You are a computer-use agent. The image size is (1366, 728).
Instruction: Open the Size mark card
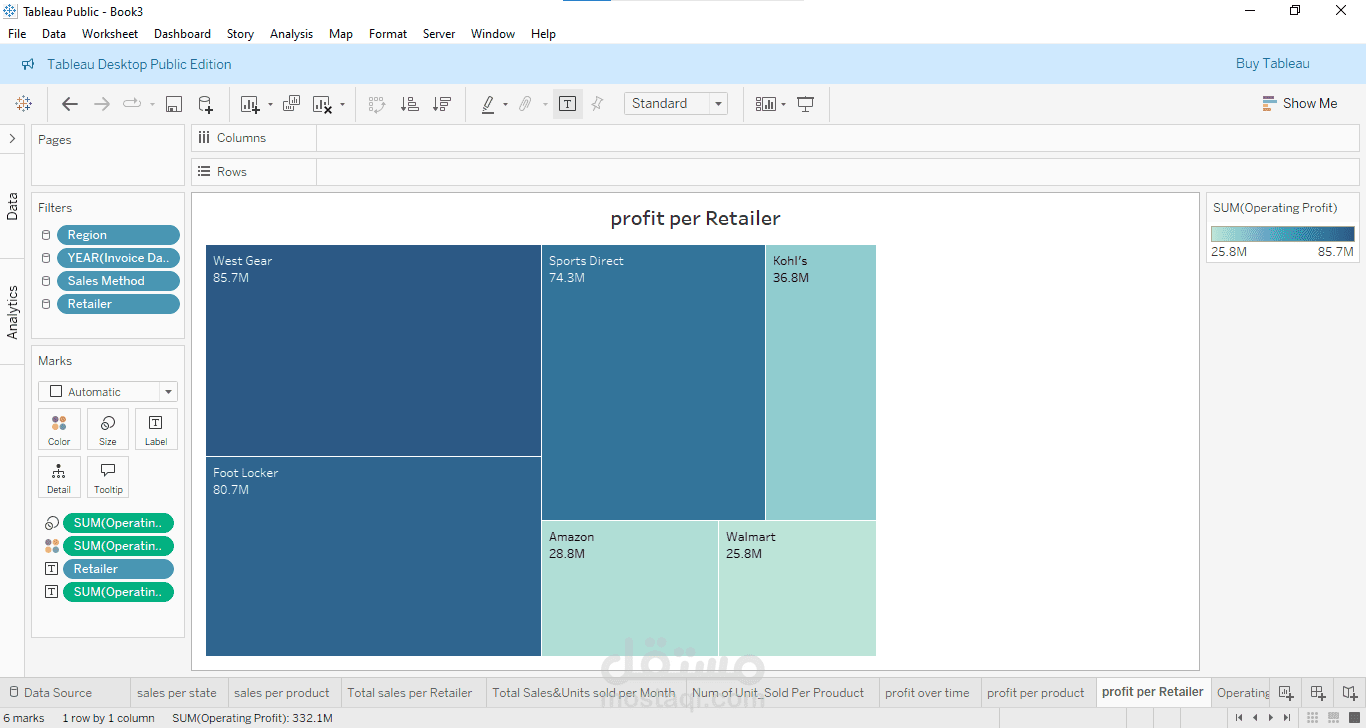click(x=108, y=429)
